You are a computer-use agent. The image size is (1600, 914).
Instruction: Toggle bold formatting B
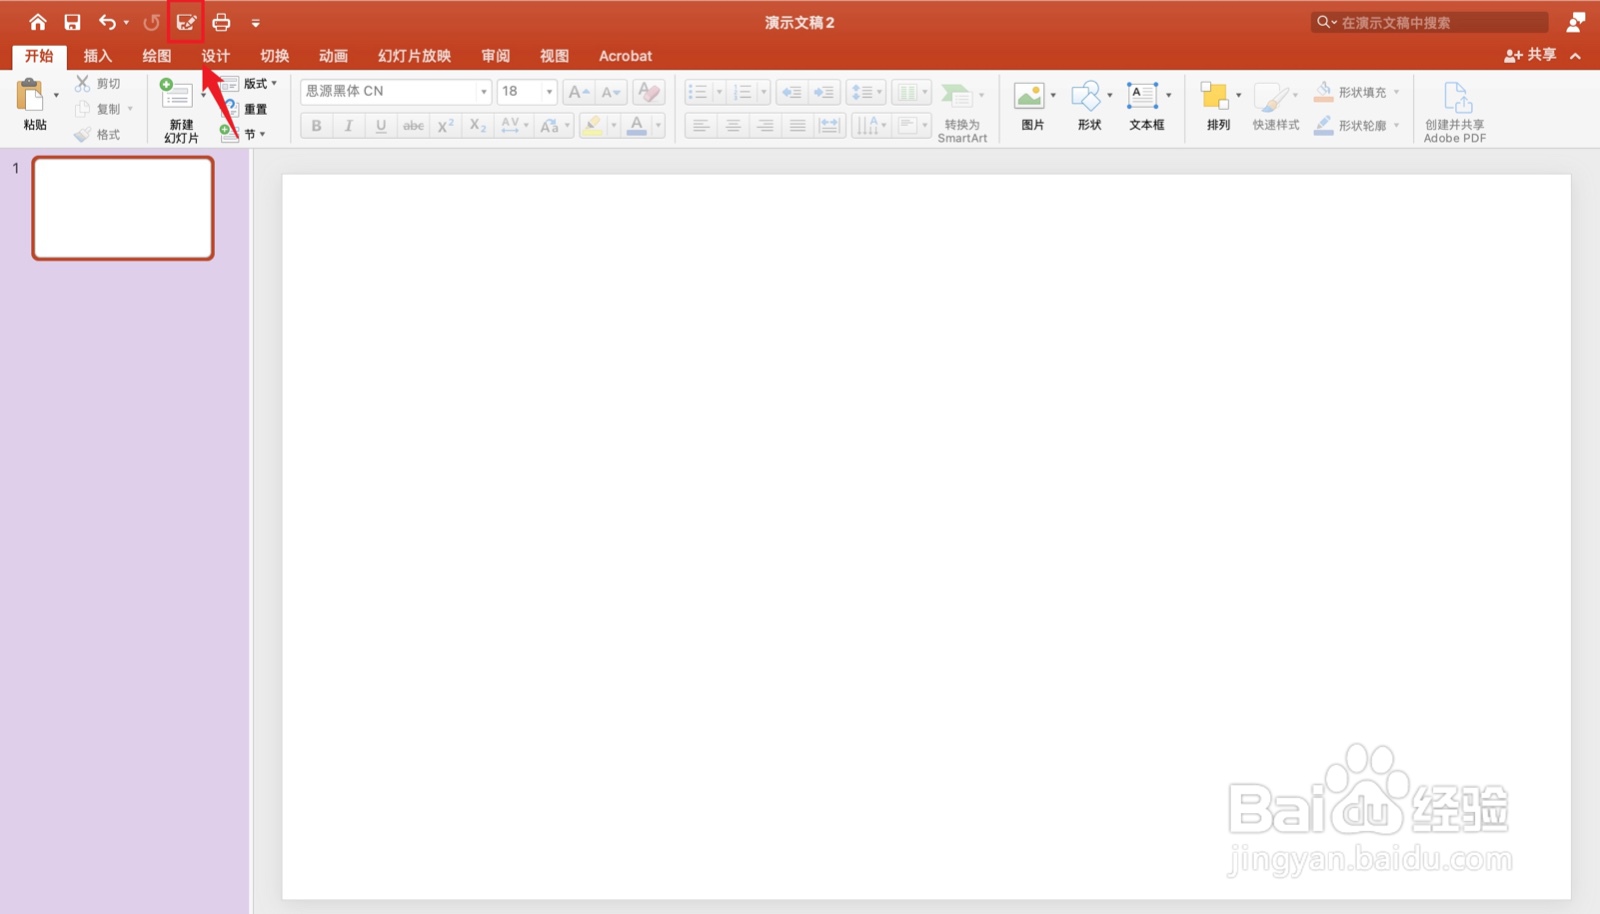click(316, 125)
